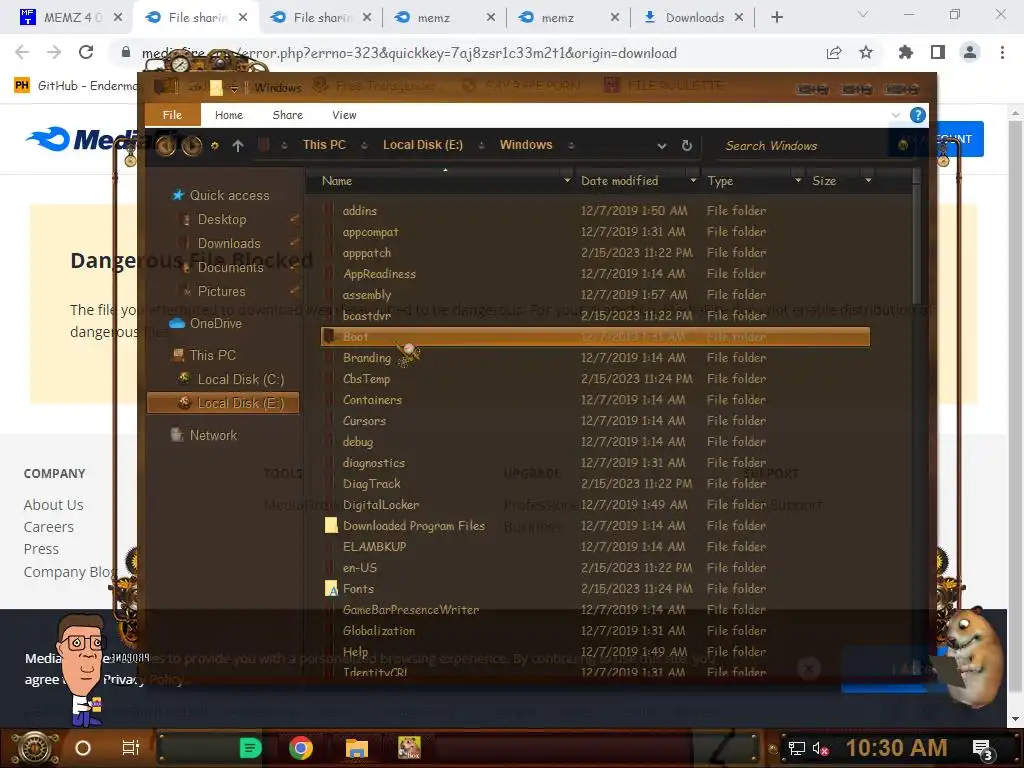1024x768 pixels.
Task: Open new Chrome tab with plus
Action: 776,18
